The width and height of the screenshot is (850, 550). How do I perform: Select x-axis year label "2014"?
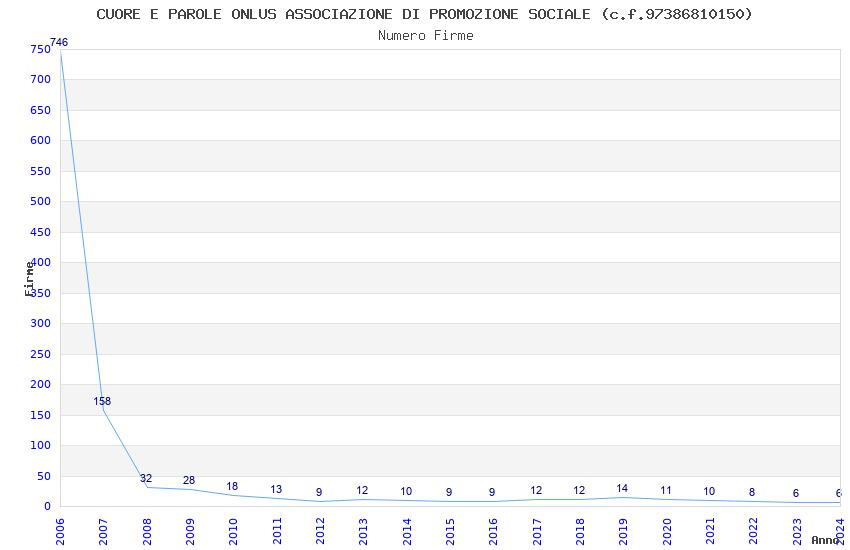click(x=407, y=531)
